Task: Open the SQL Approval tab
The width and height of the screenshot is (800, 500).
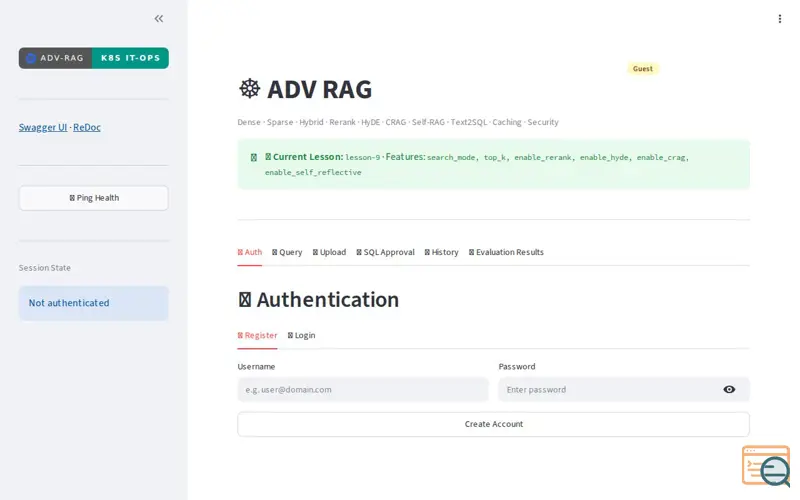Action: (x=385, y=252)
